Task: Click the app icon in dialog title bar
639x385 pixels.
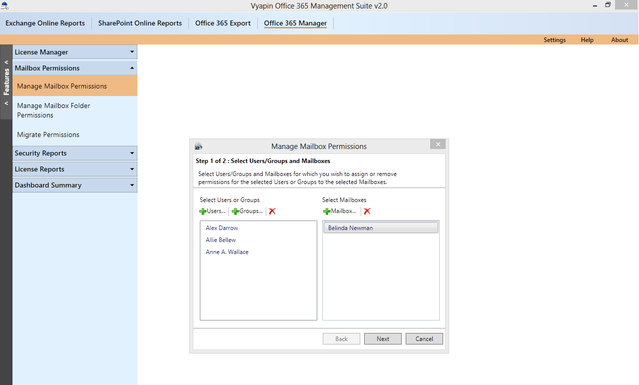Action: click(x=198, y=146)
